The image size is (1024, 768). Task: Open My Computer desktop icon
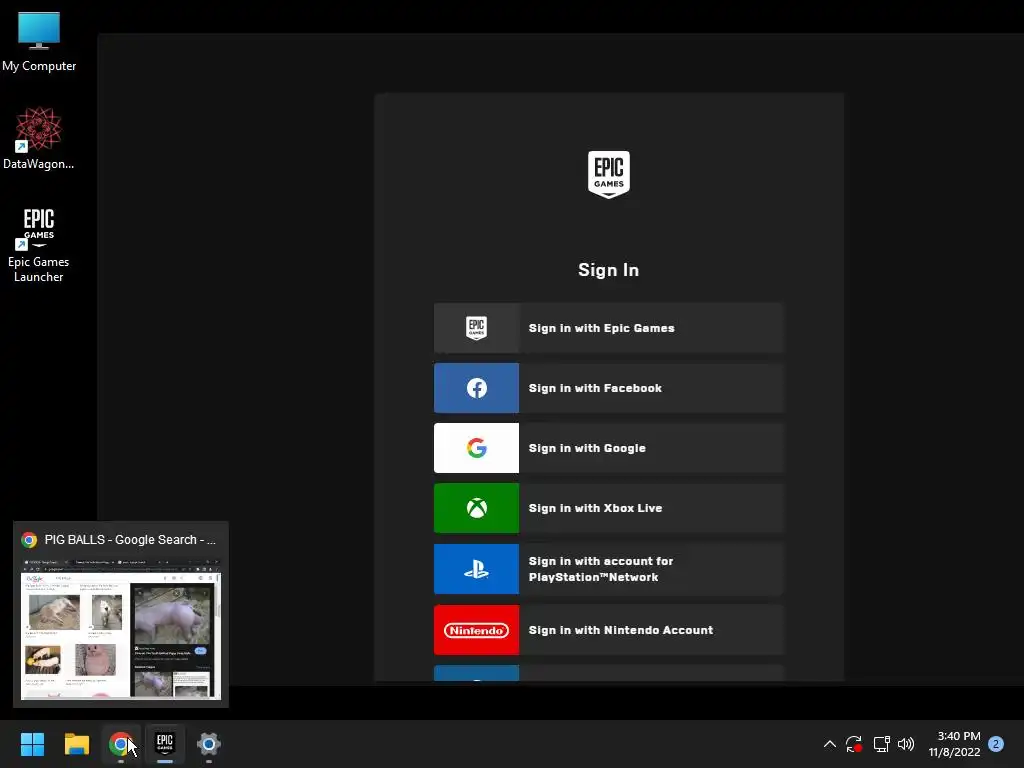pyautogui.click(x=39, y=42)
